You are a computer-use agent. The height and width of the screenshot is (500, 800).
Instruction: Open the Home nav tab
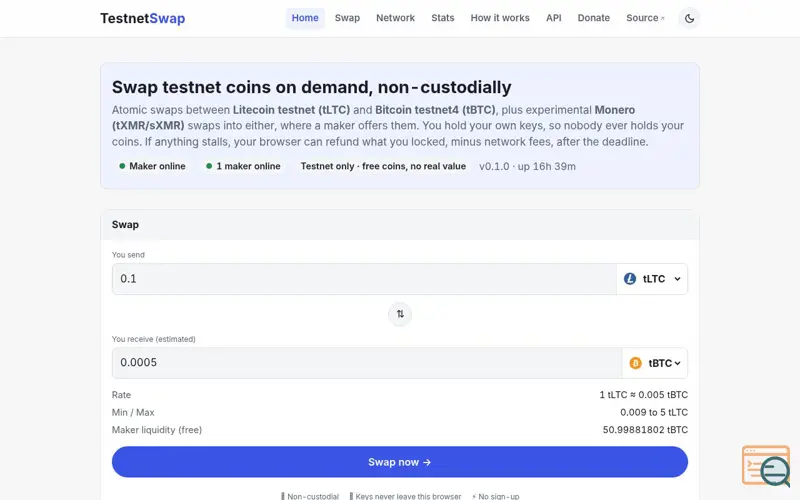[x=305, y=18]
